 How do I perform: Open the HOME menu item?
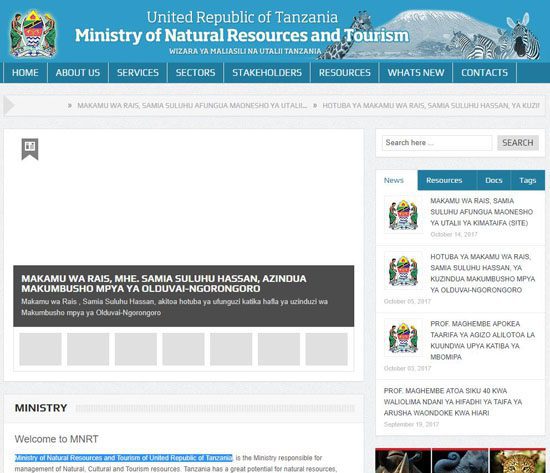tap(25, 73)
